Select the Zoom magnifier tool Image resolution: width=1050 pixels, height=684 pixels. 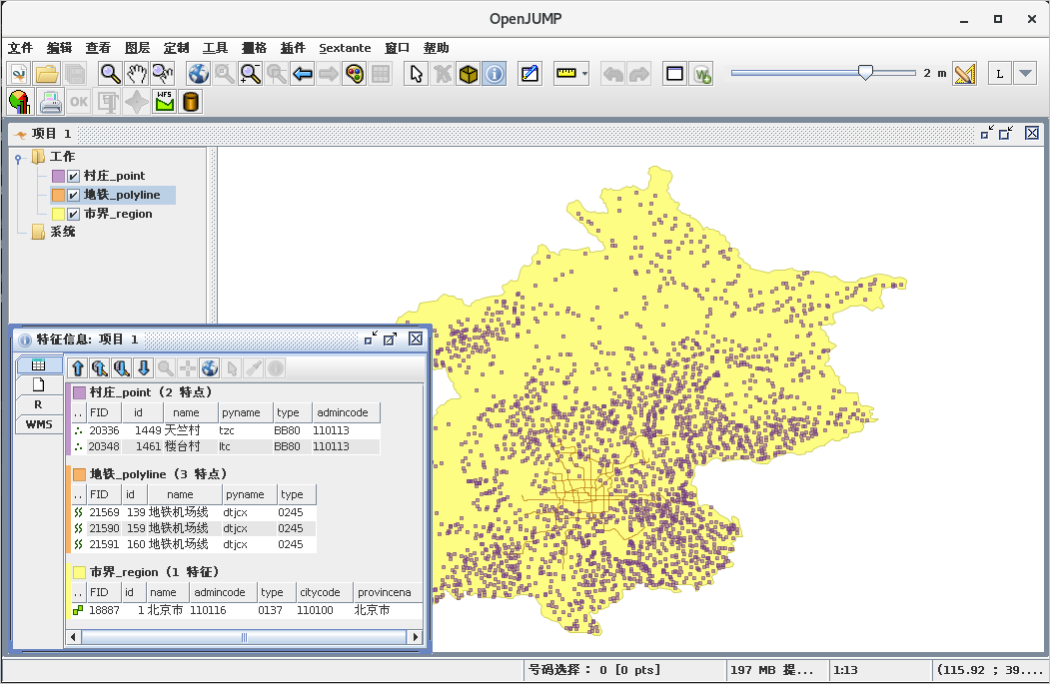click(x=110, y=74)
